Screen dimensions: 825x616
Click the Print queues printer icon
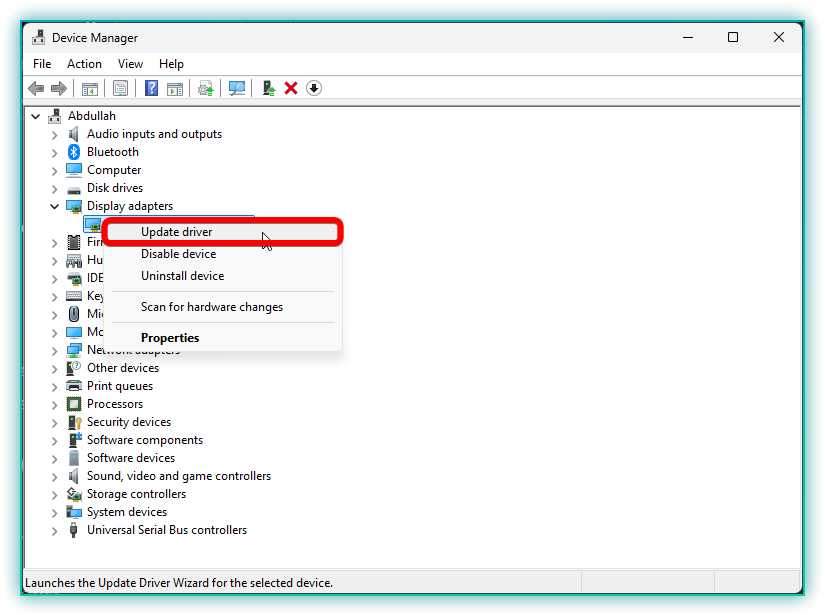pos(74,386)
